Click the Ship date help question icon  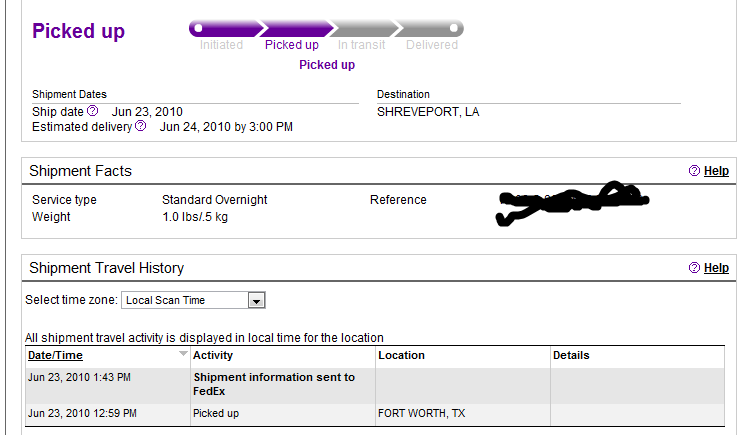pyautogui.click(x=93, y=111)
